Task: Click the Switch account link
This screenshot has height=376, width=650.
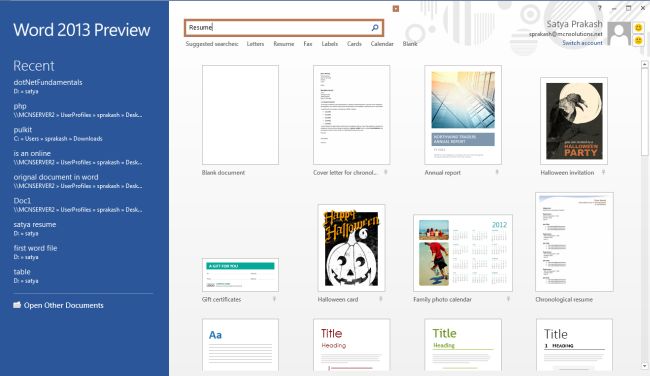Action: click(582, 43)
